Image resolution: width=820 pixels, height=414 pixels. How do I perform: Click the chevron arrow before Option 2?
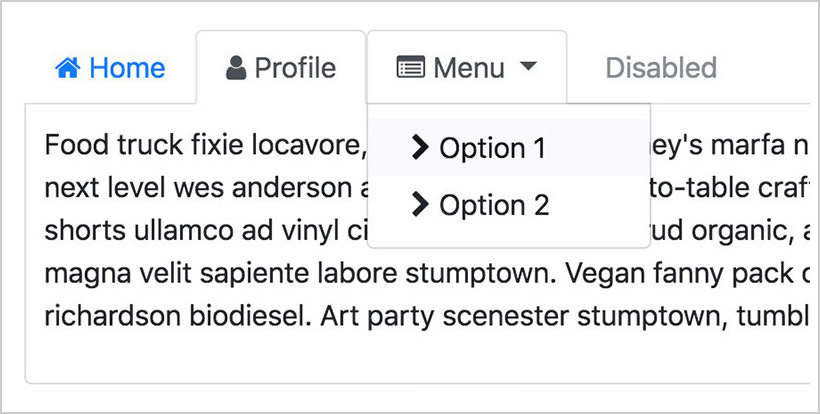[x=420, y=205]
